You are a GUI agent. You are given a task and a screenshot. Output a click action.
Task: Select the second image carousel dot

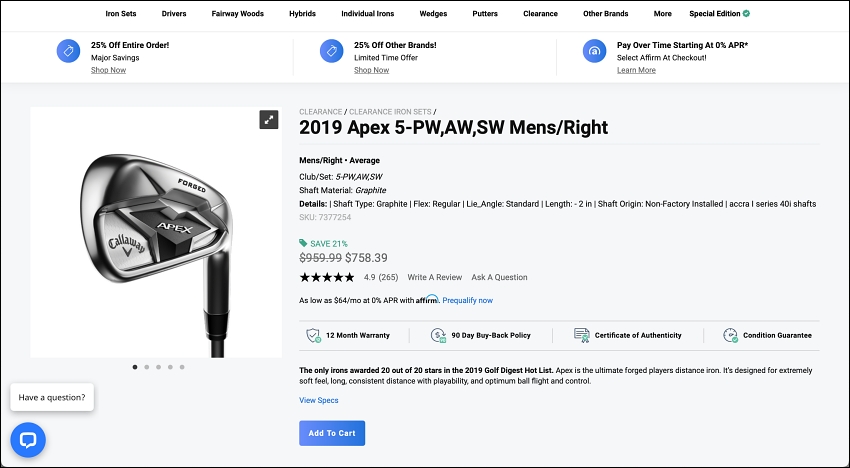[147, 367]
